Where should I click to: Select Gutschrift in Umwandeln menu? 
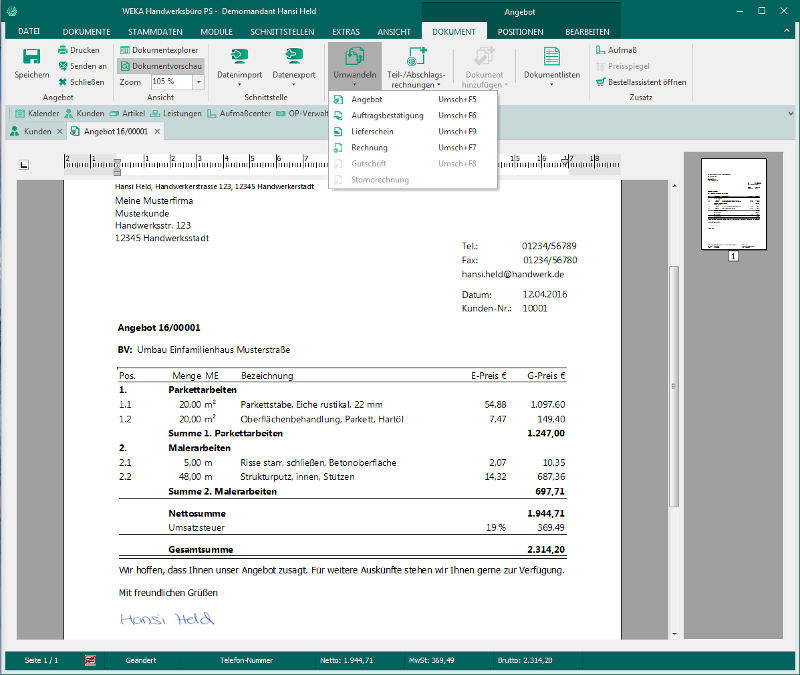click(x=413, y=164)
